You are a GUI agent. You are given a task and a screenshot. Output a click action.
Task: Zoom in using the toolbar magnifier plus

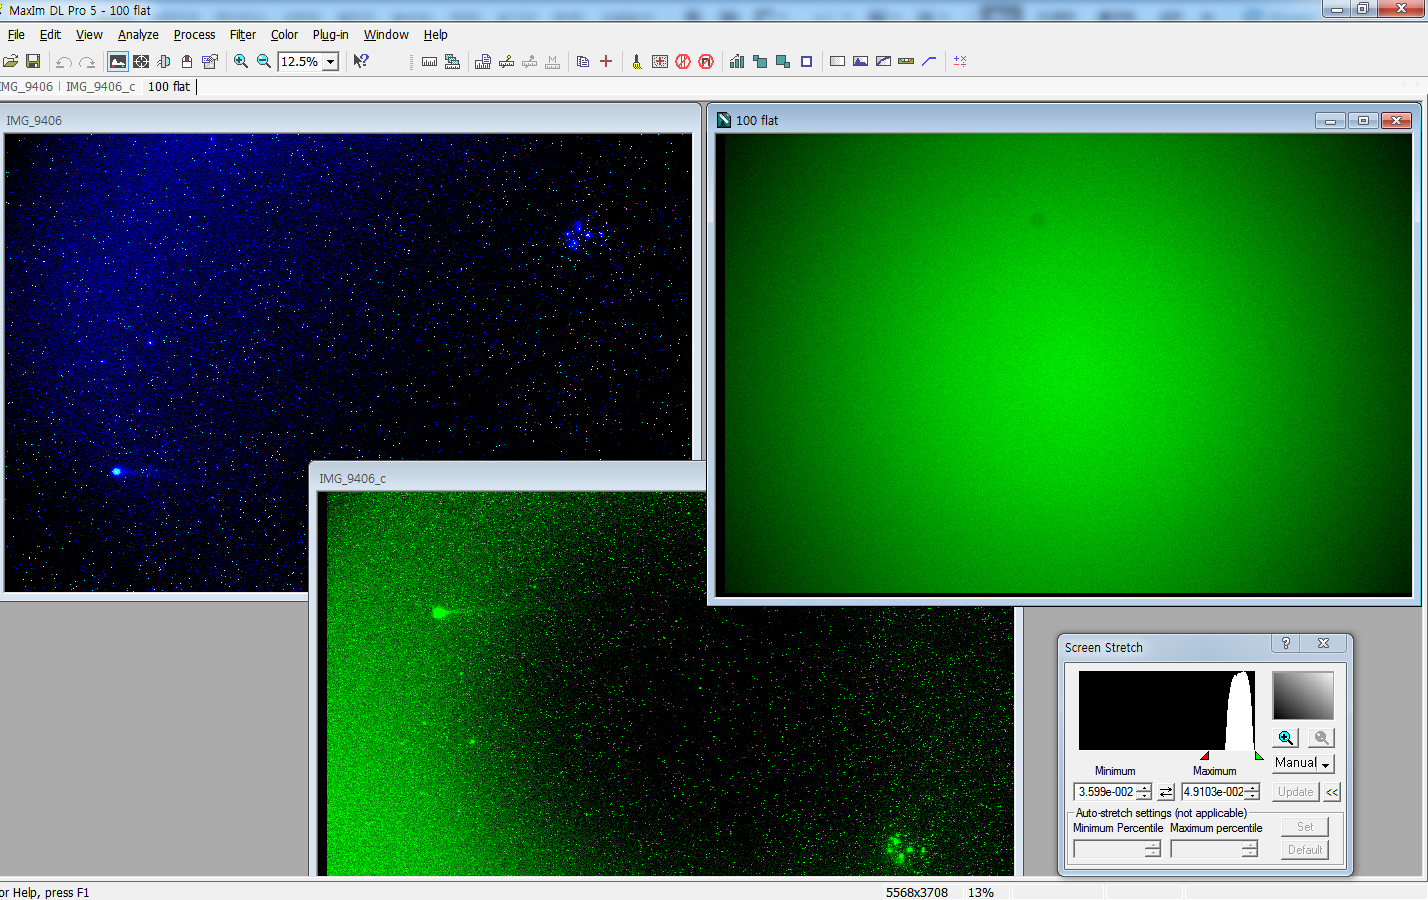(241, 61)
